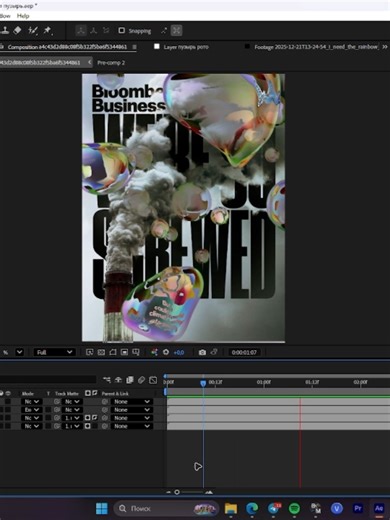The image size is (390, 520).
Task: Open the second layer's Mode dropdown
Action: 32,410
